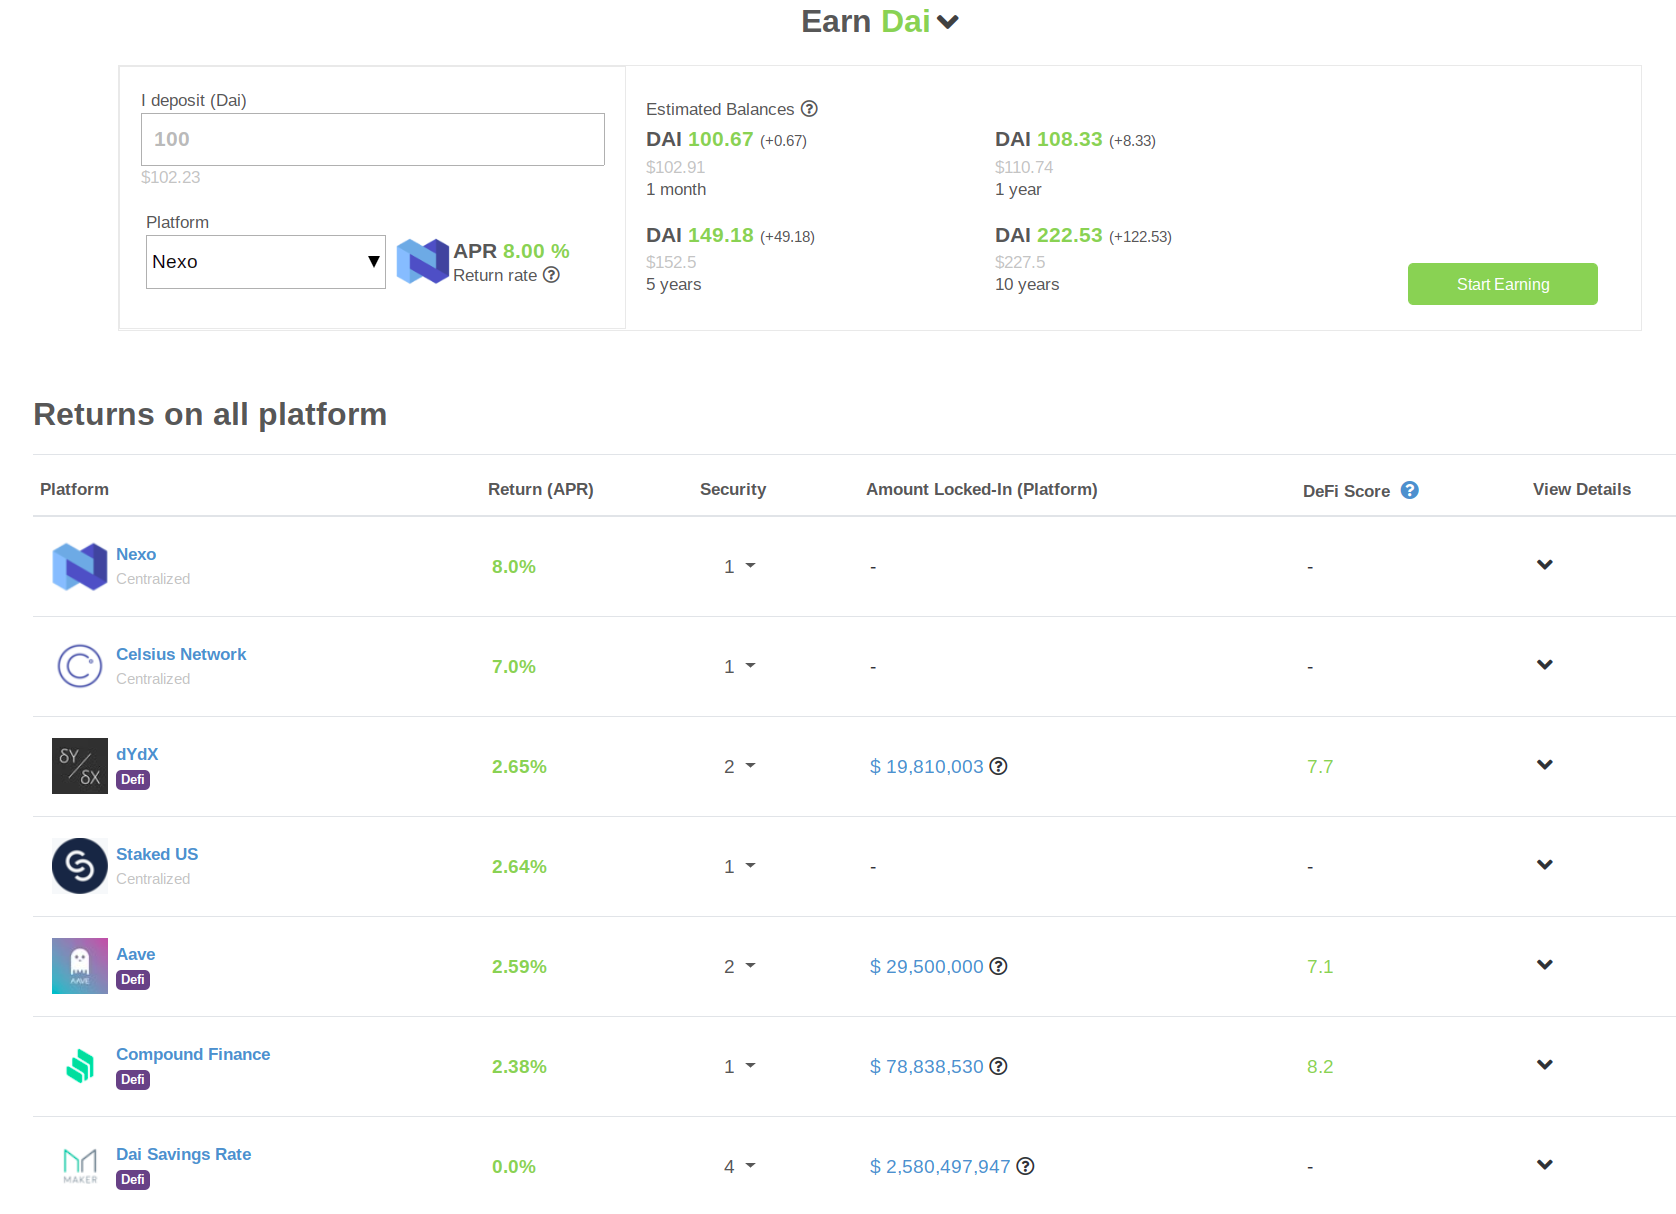Viewport: 1676px width, 1214px height.
Task: Open Nexo security dropdown caret
Action: 751,566
